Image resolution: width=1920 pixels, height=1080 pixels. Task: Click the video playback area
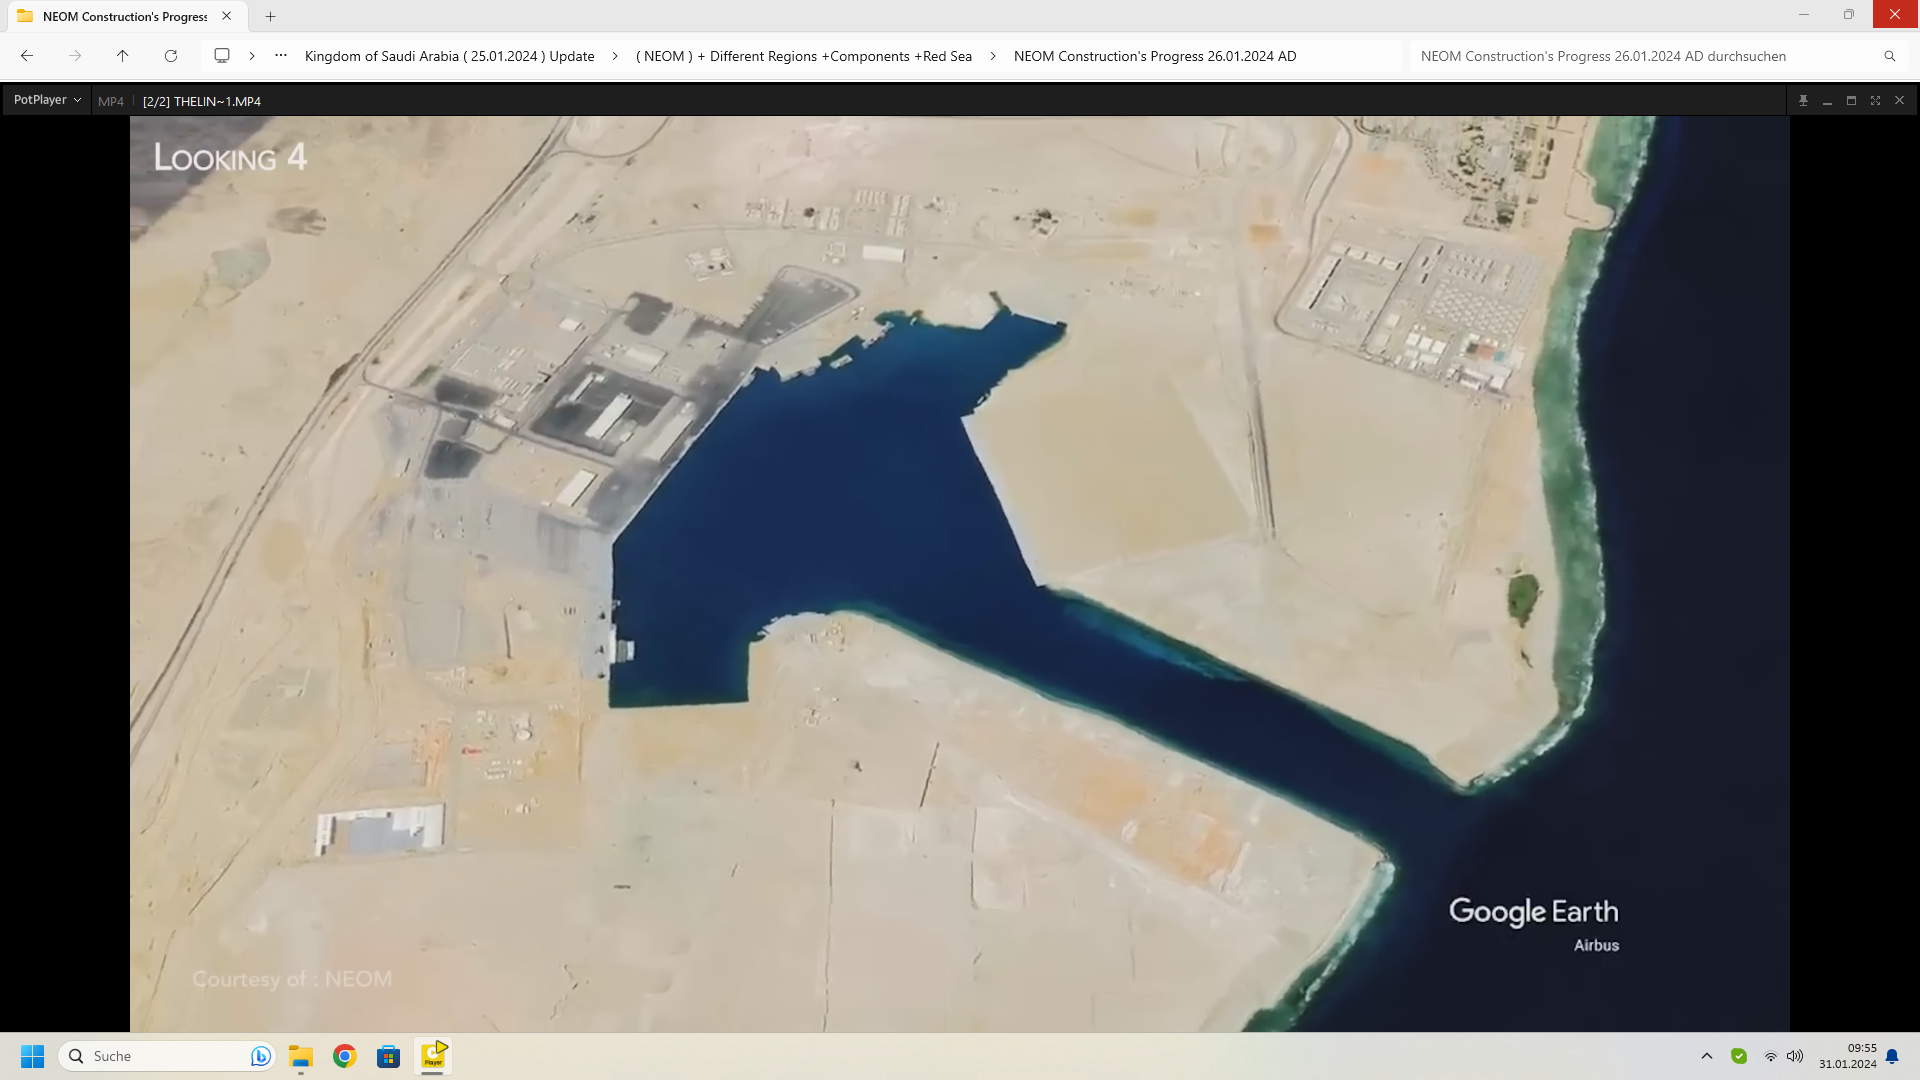960,573
